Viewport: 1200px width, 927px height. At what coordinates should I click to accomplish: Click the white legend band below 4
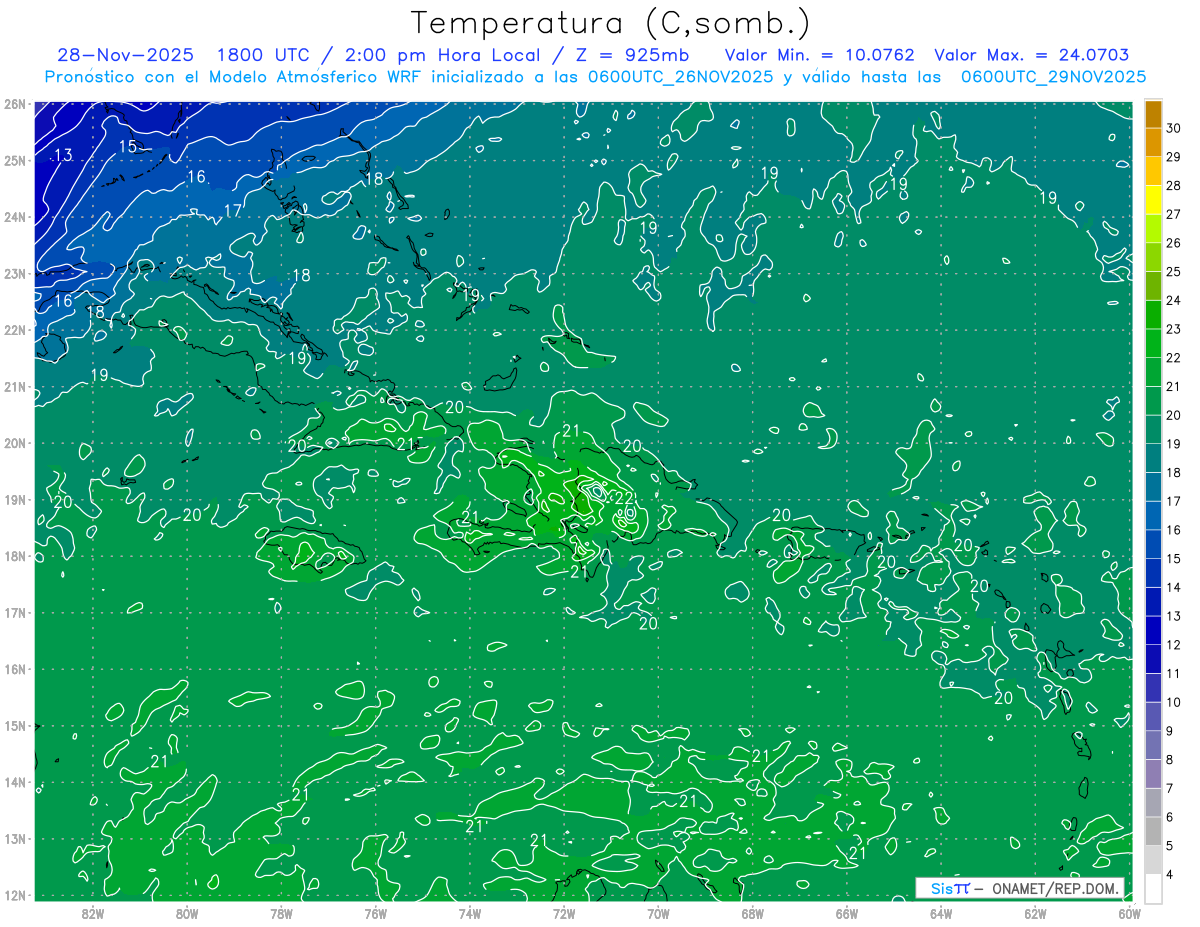click(x=1153, y=888)
